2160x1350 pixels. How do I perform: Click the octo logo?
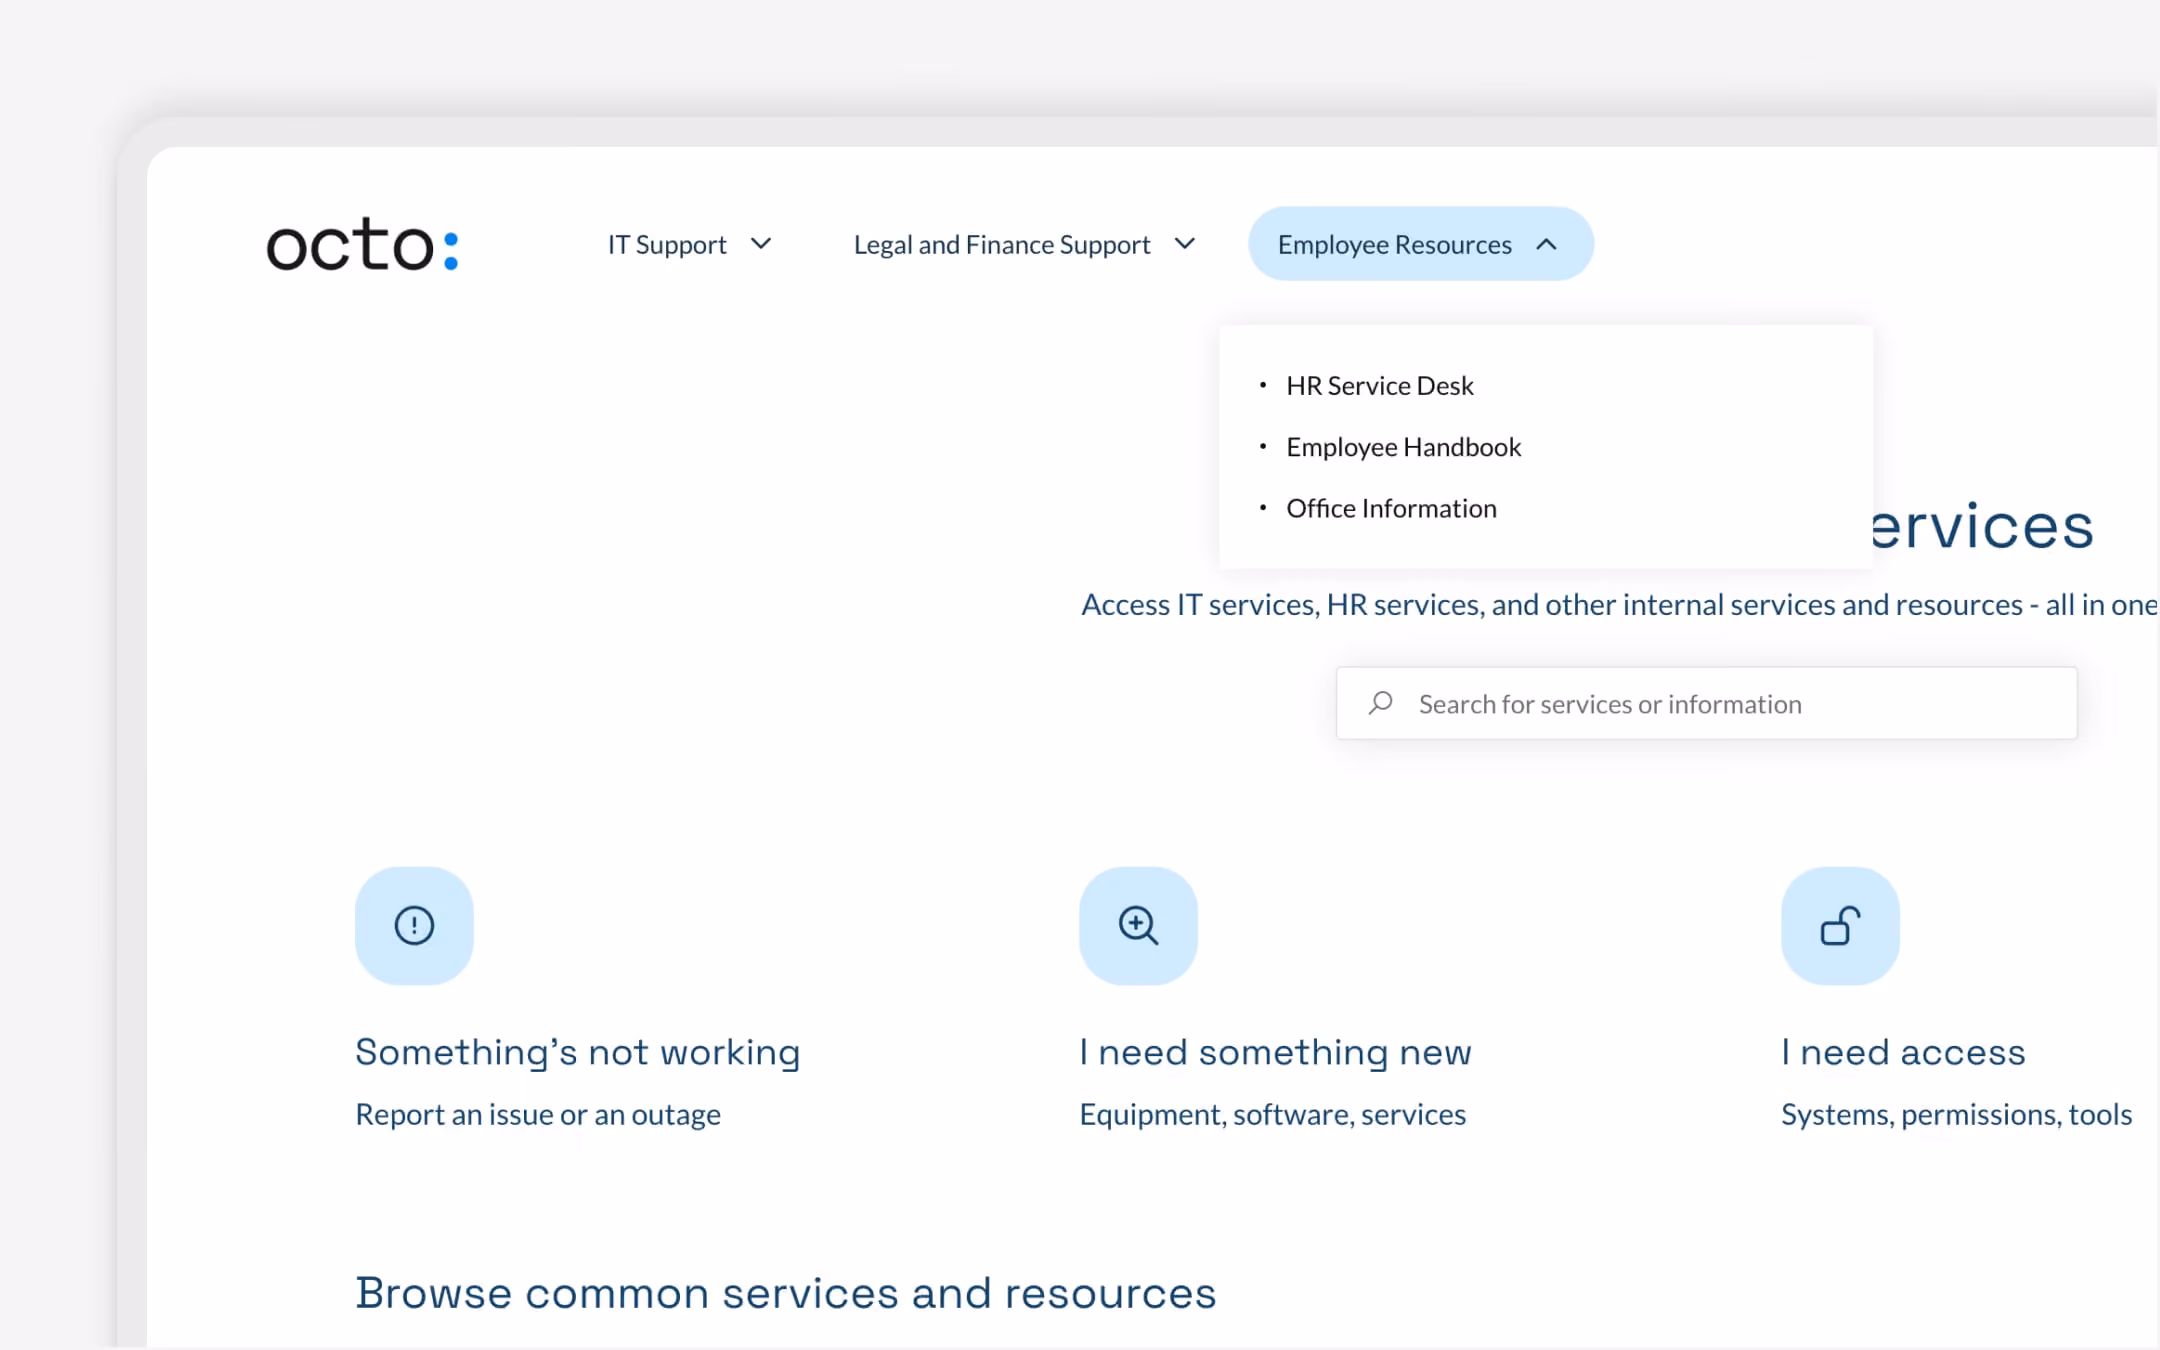click(362, 245)
